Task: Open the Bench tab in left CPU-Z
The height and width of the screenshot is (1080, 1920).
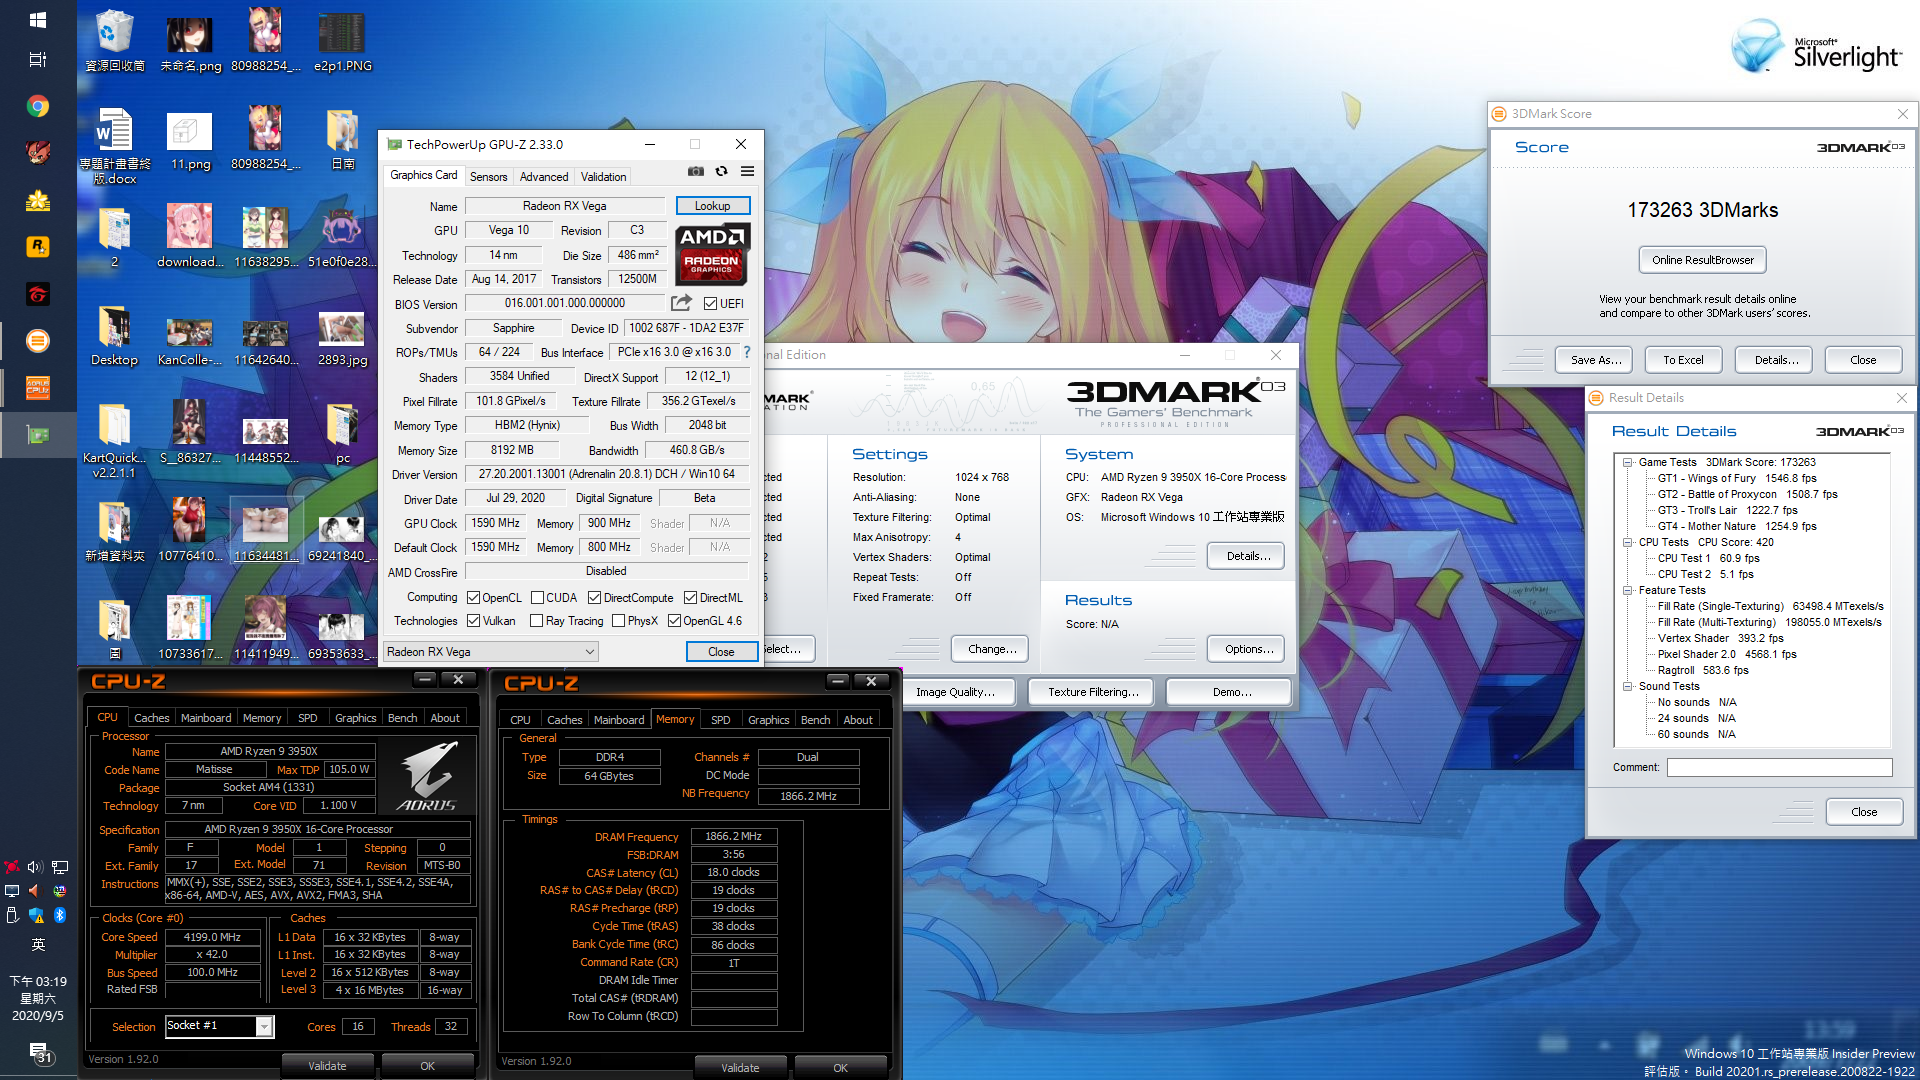Action: [x=402, y=718]
